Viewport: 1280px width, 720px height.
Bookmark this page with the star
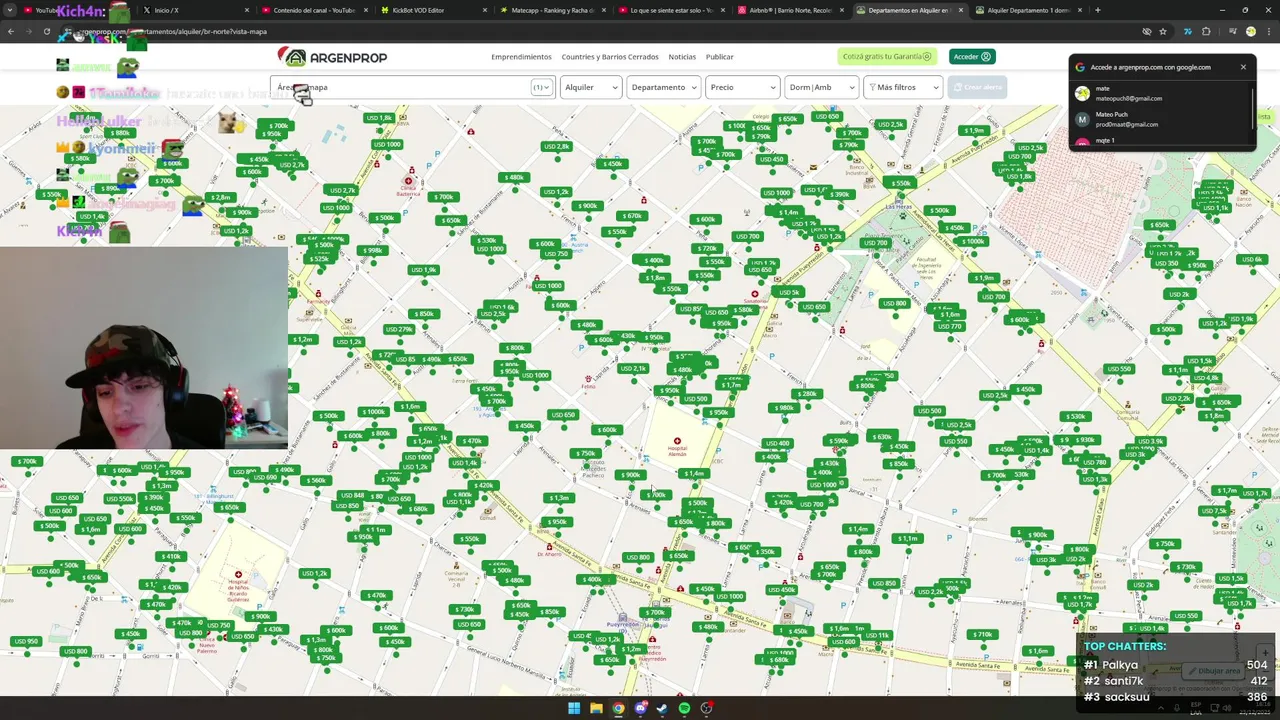tap(1162, 32)
